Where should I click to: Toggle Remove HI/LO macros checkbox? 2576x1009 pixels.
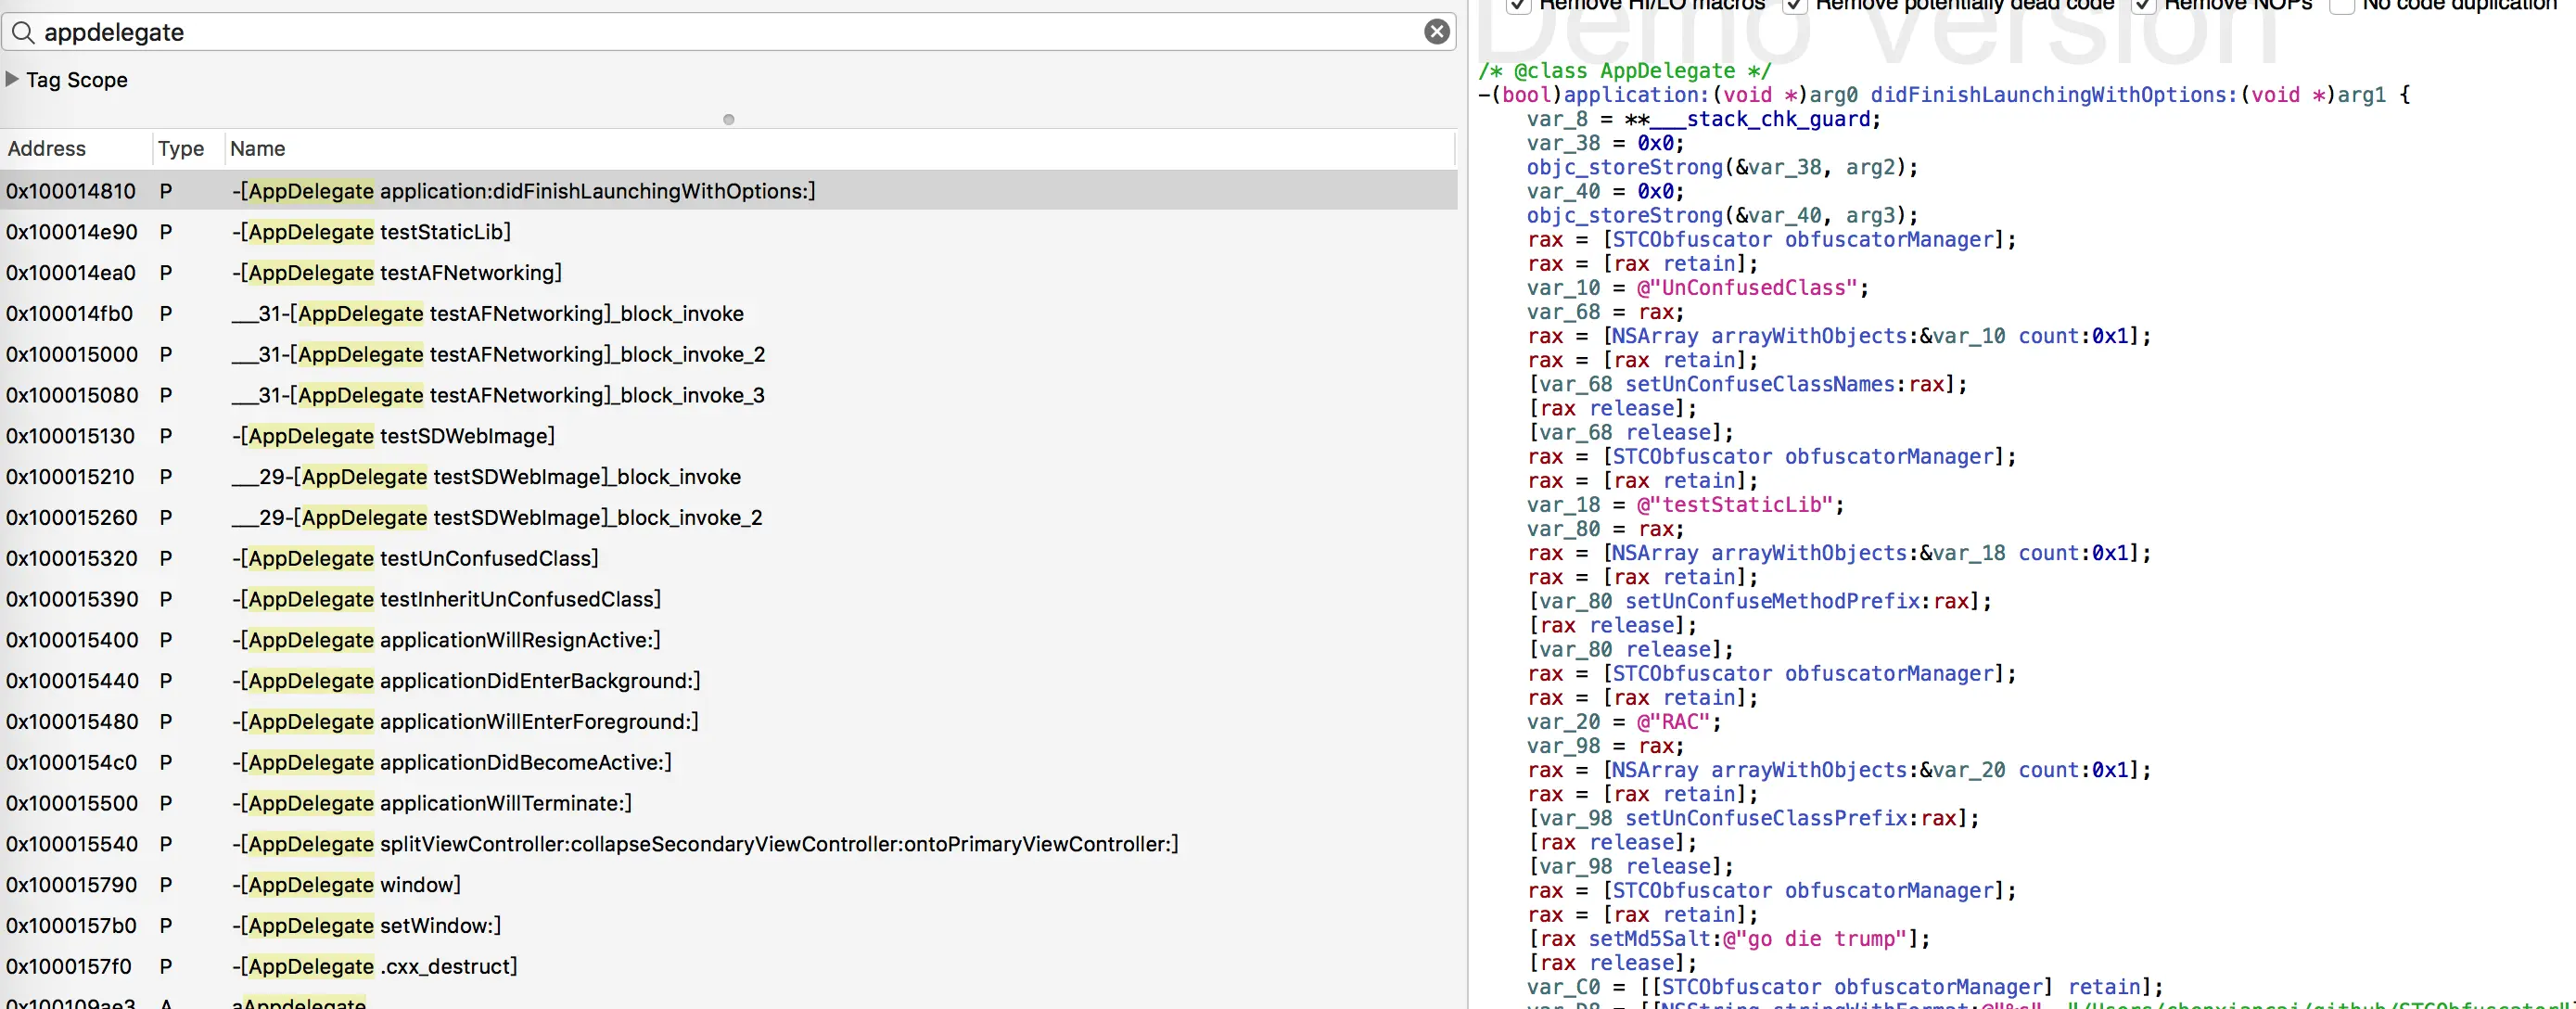coord(1519,6)
